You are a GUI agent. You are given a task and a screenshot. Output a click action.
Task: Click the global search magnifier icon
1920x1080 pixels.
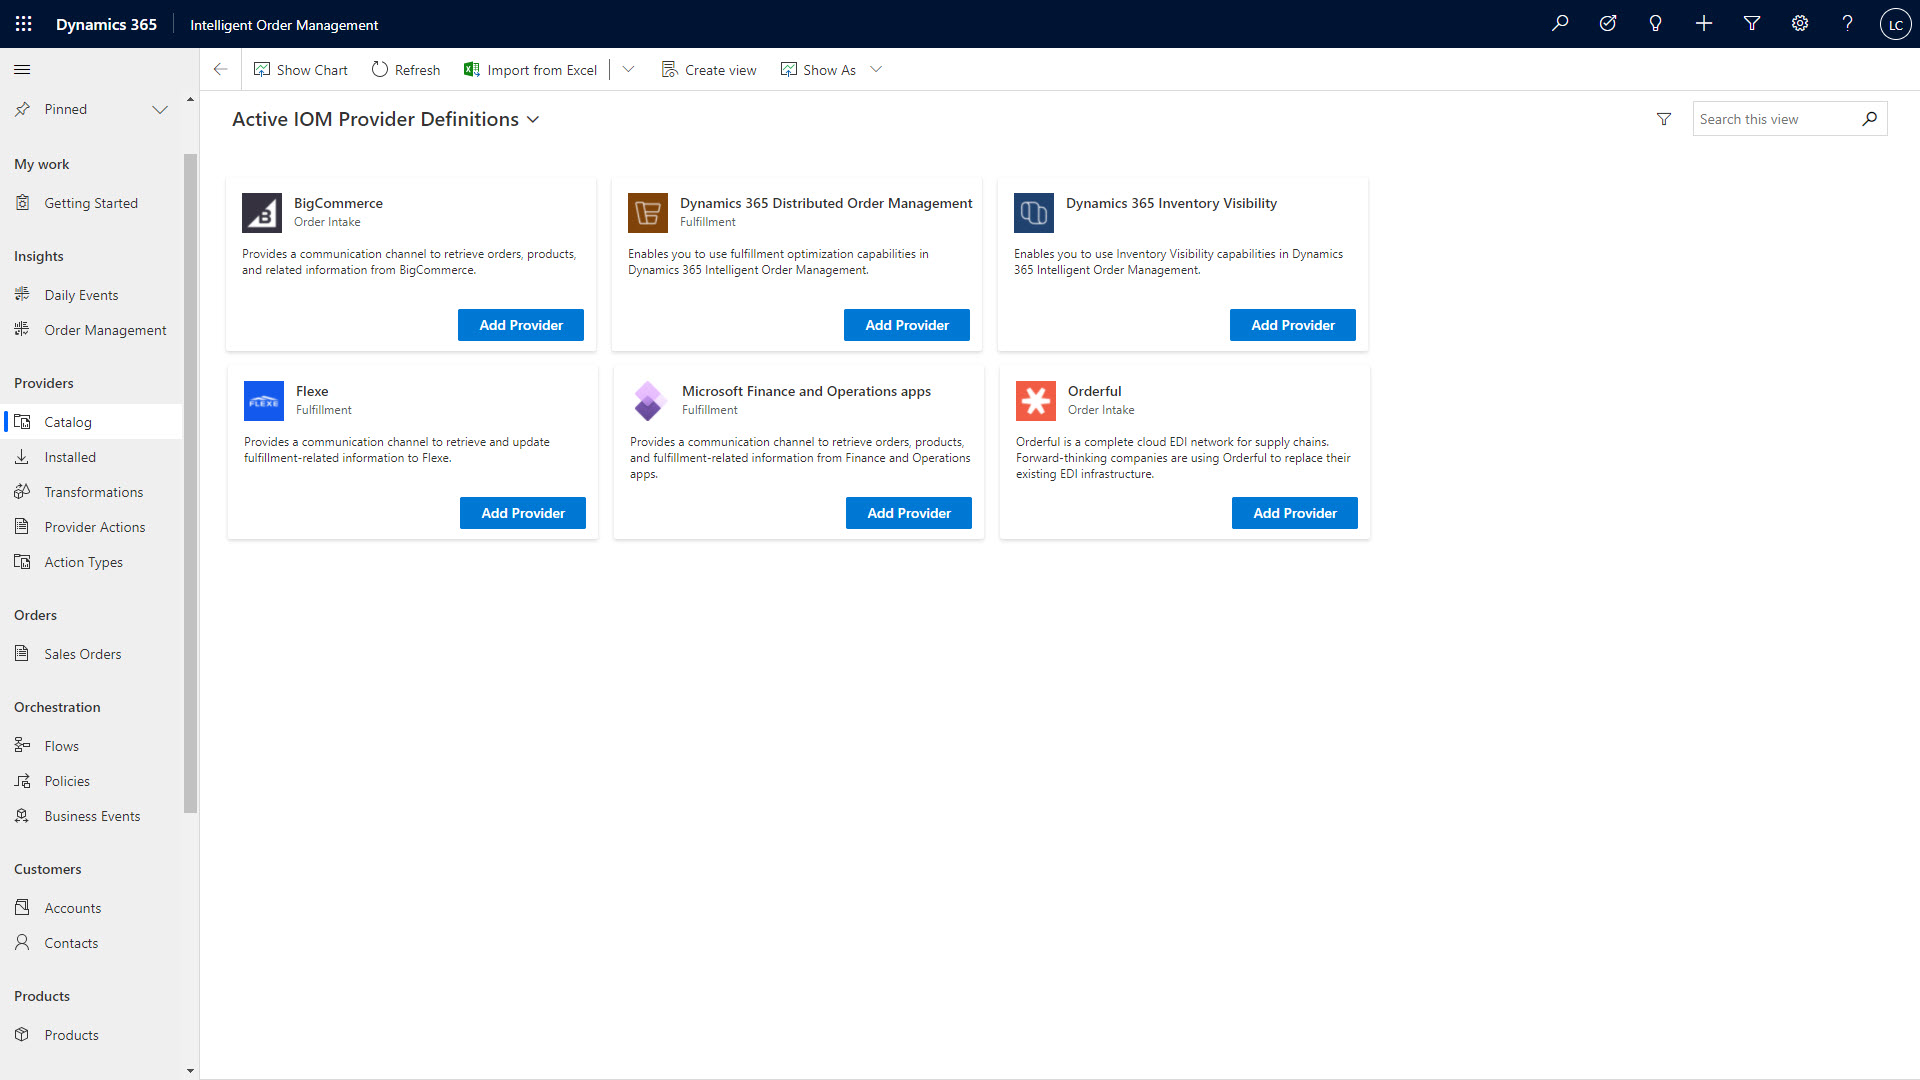point(1560,24)
